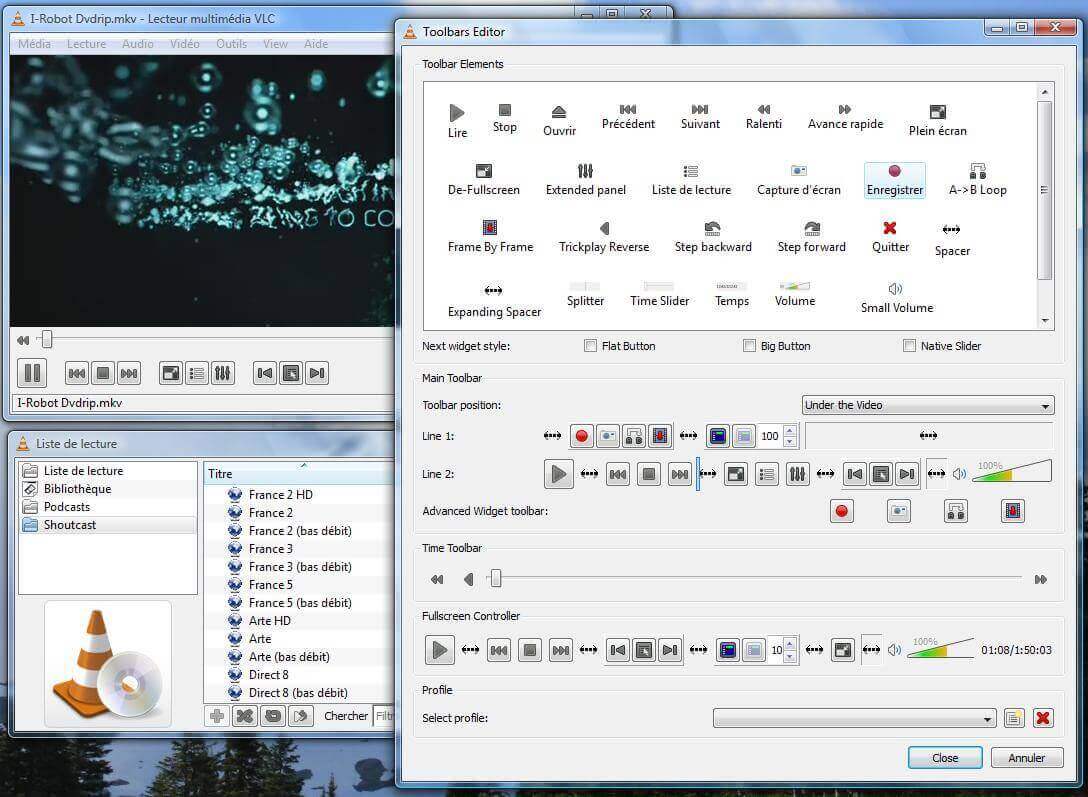The image size is (1088, 797).
Task: Select the Shoutcast entry in the playlist sidebar
Action: pos(69,524)
